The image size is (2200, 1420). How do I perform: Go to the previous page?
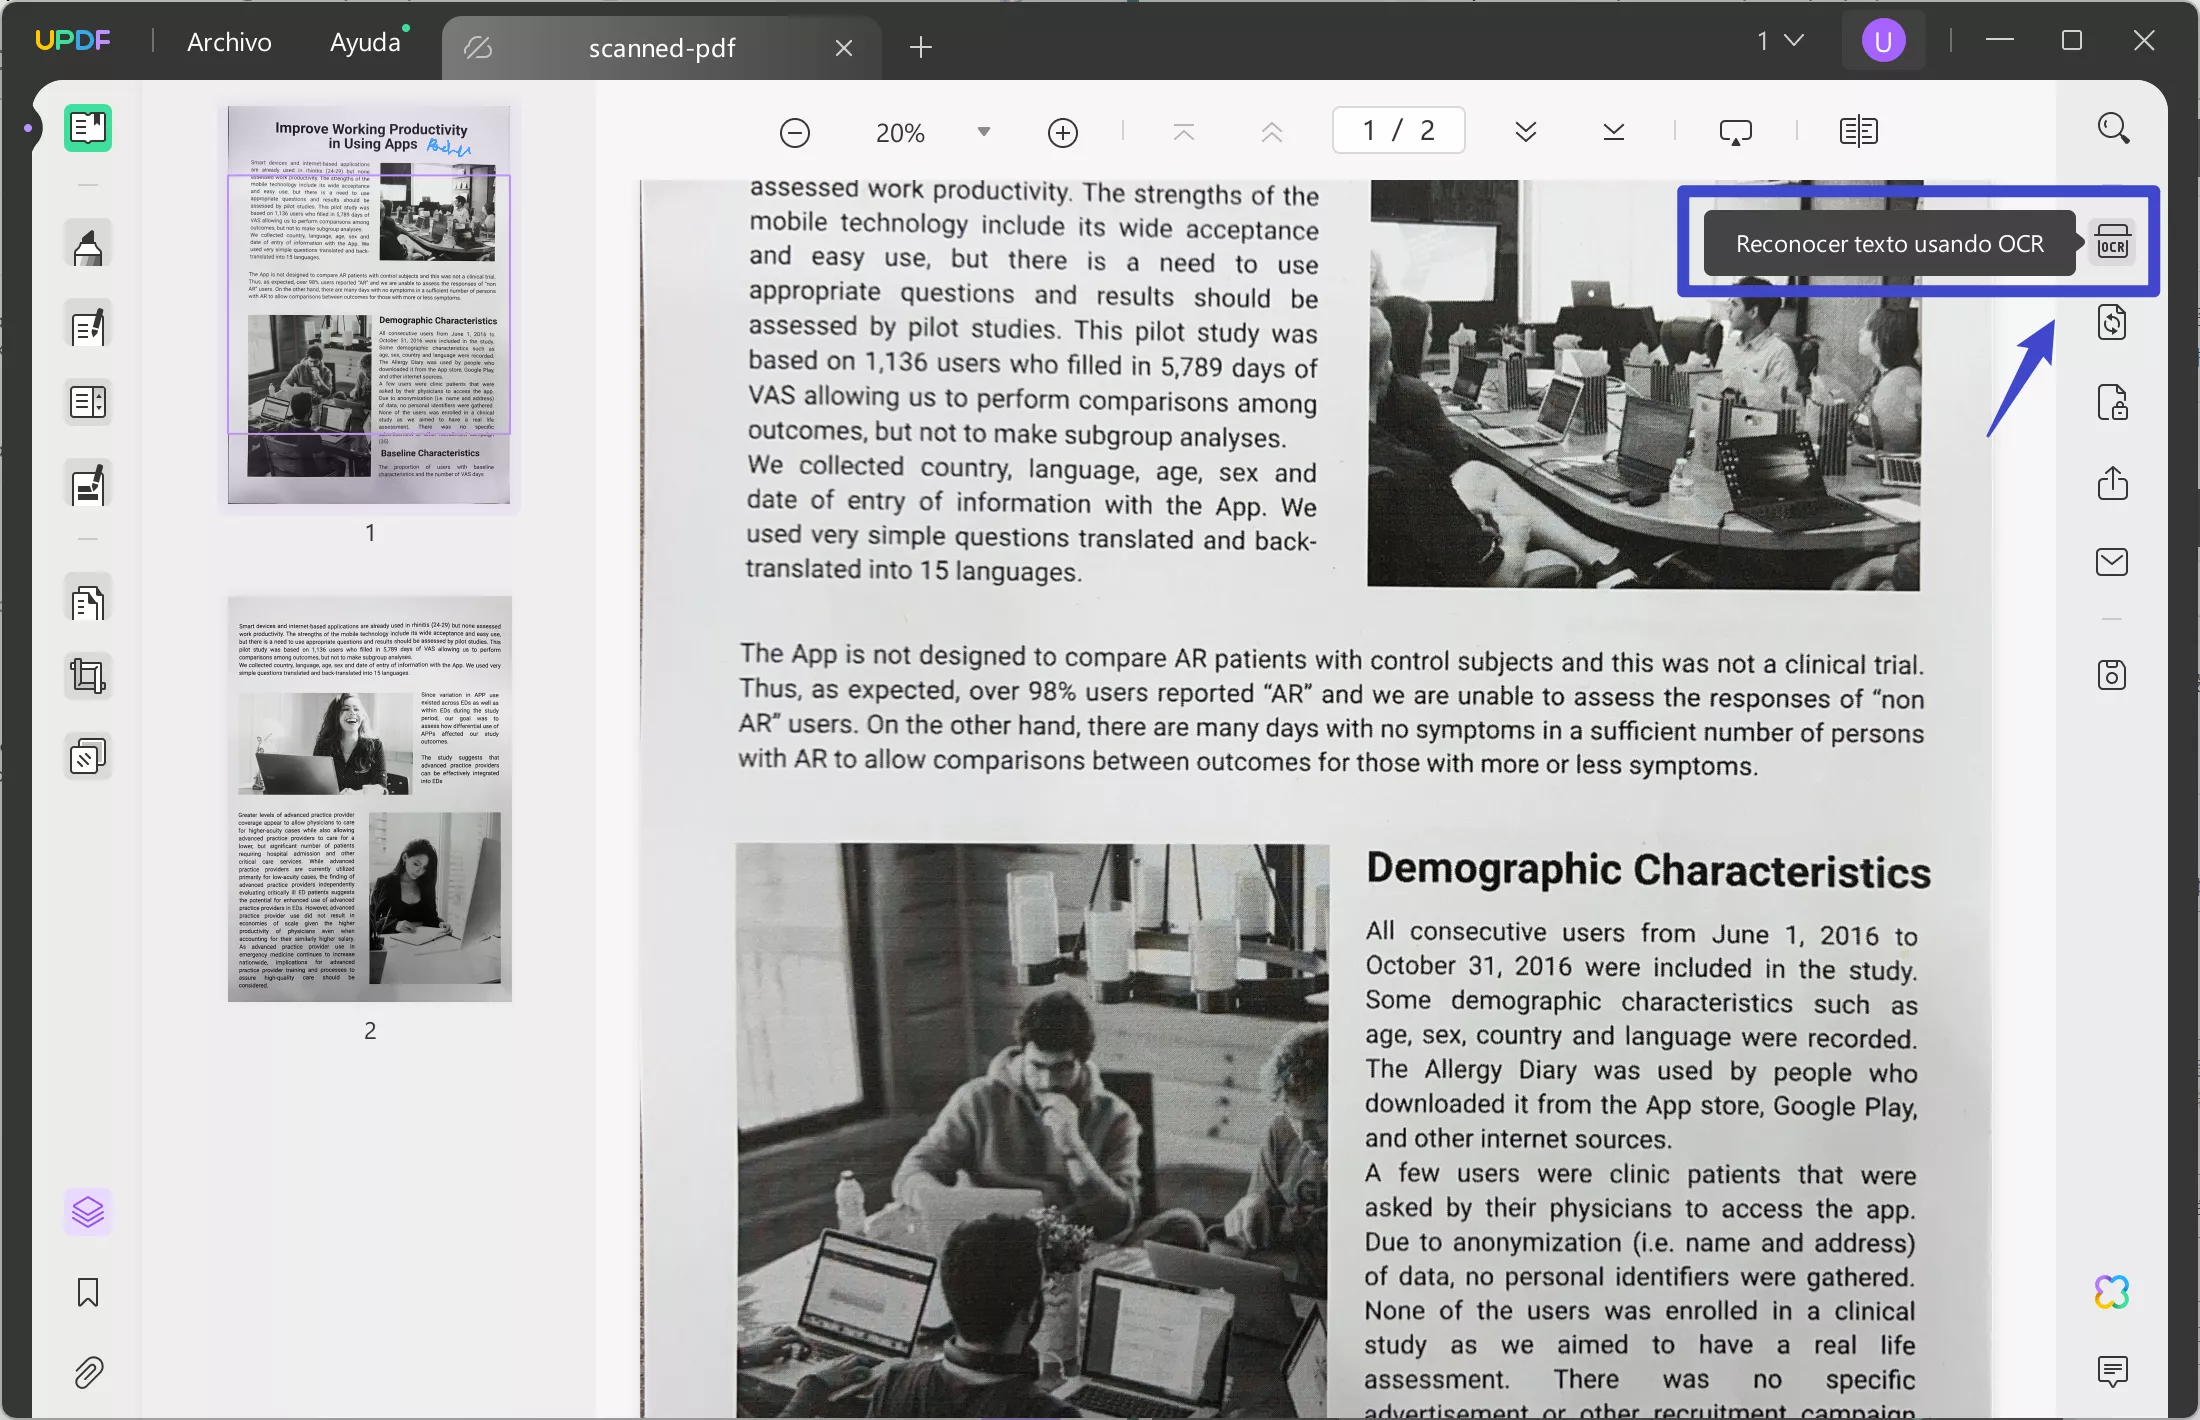pos(1272,132)
